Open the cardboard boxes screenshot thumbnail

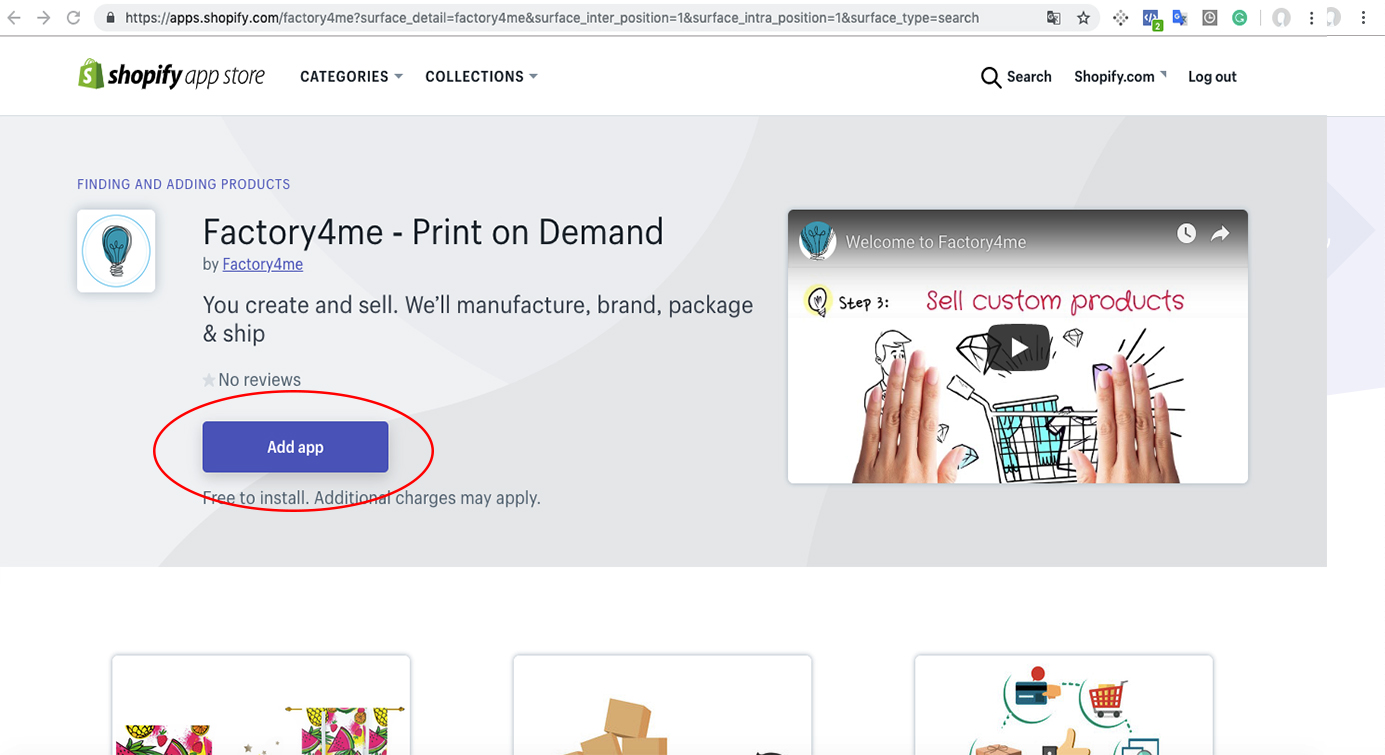[x=662, y=705]
